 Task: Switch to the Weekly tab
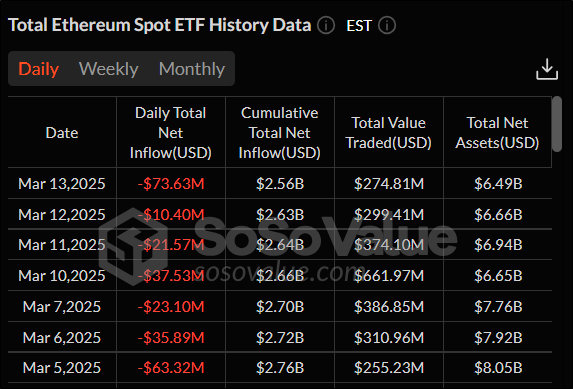[109, 69]
